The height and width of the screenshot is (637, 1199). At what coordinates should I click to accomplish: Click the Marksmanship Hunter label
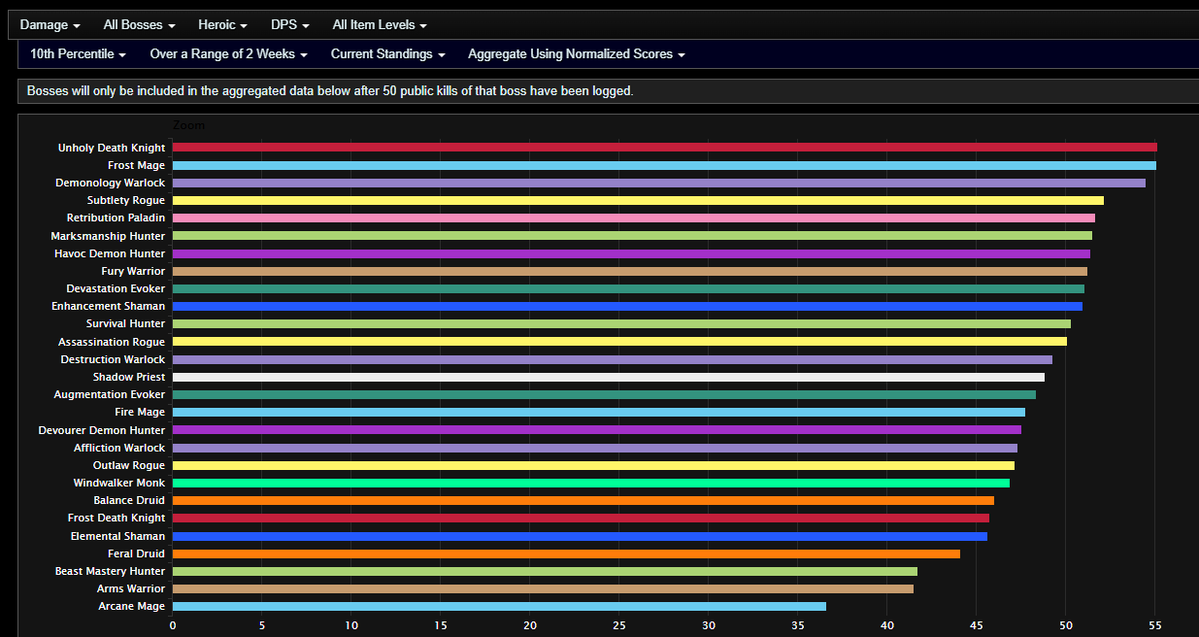coord(108,236)
